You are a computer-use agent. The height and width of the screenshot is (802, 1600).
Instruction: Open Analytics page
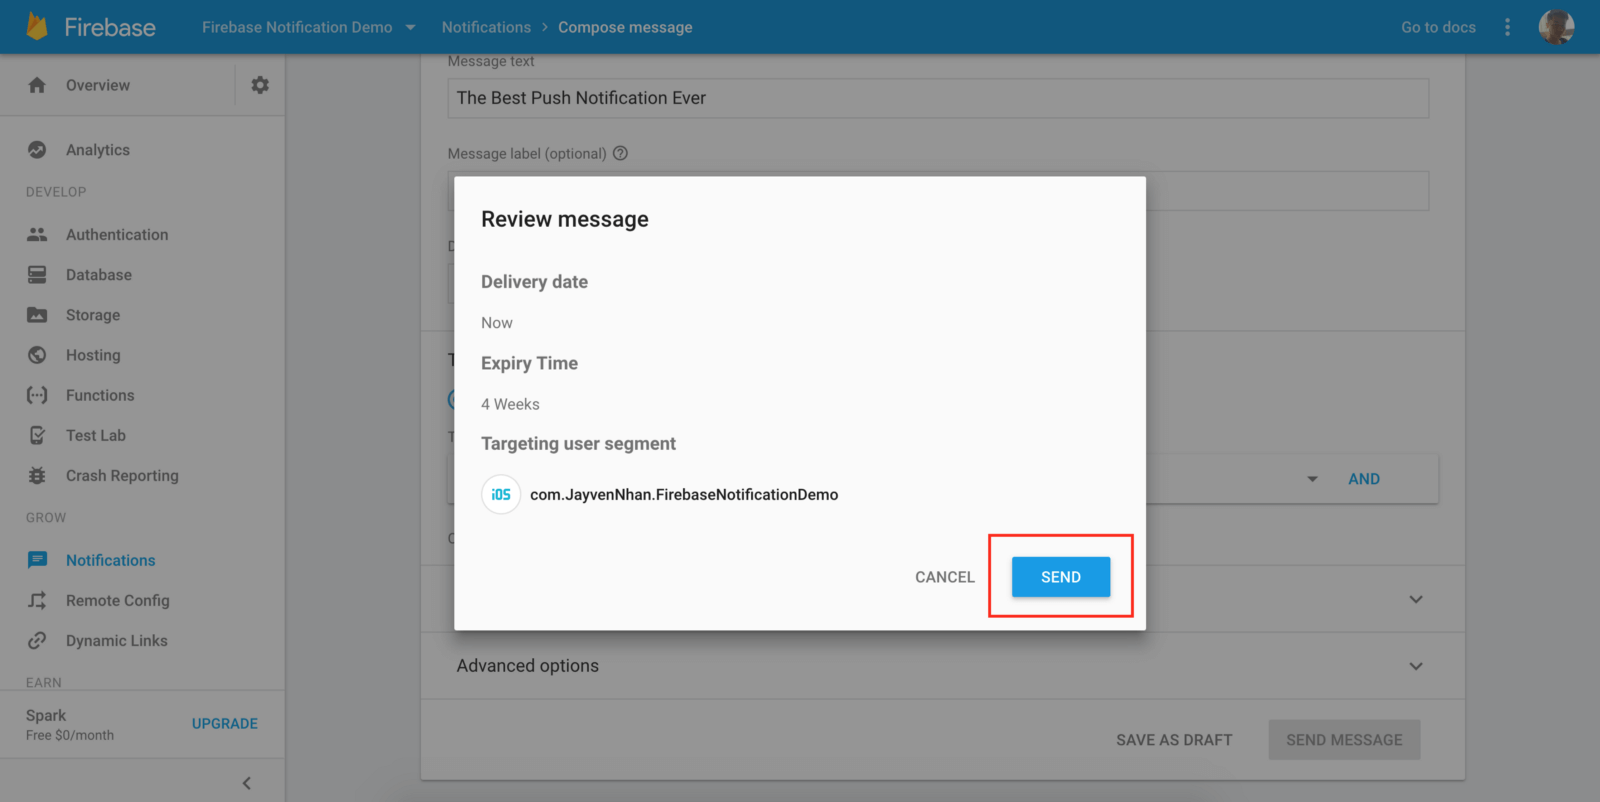tap(98, 150)
